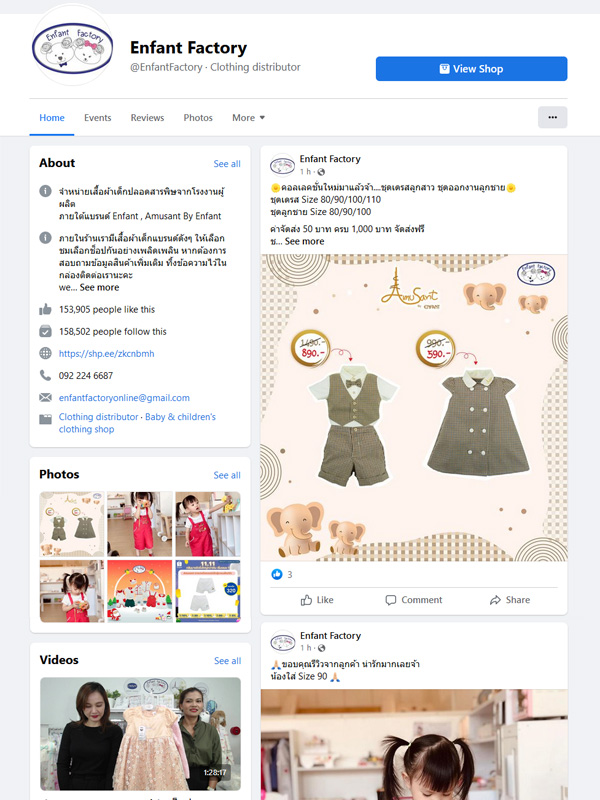Open the Reviews tab
The image size is (600, 800).
pyautogui.click(x=147, y=118)
